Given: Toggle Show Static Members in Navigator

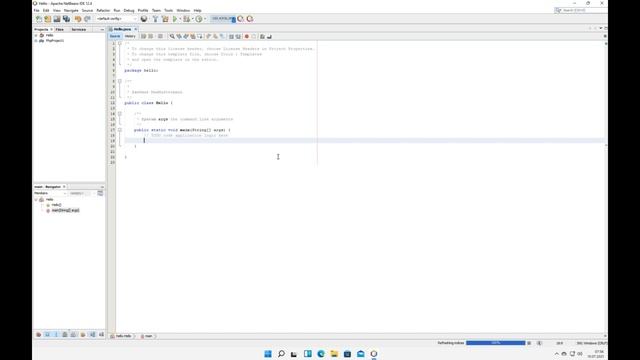Looking at the screenshot, I should pyautogui.click(x=56, y=335).
